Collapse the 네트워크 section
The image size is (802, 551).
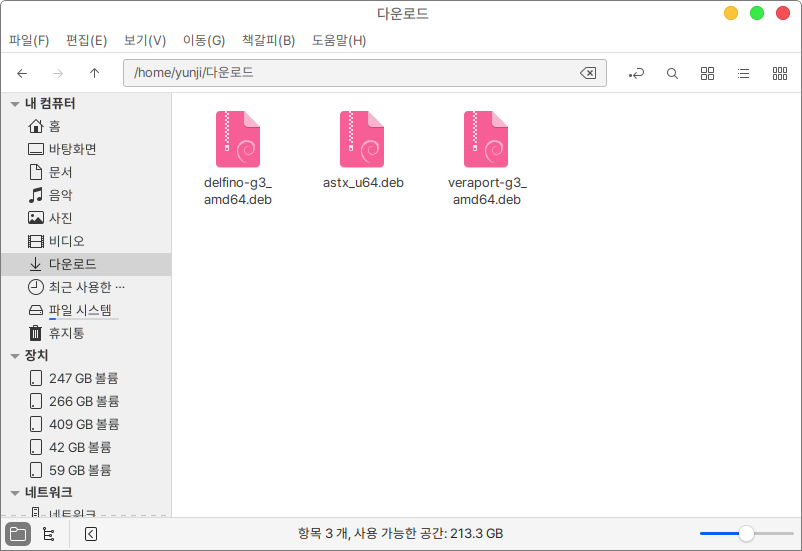[14, 493]
